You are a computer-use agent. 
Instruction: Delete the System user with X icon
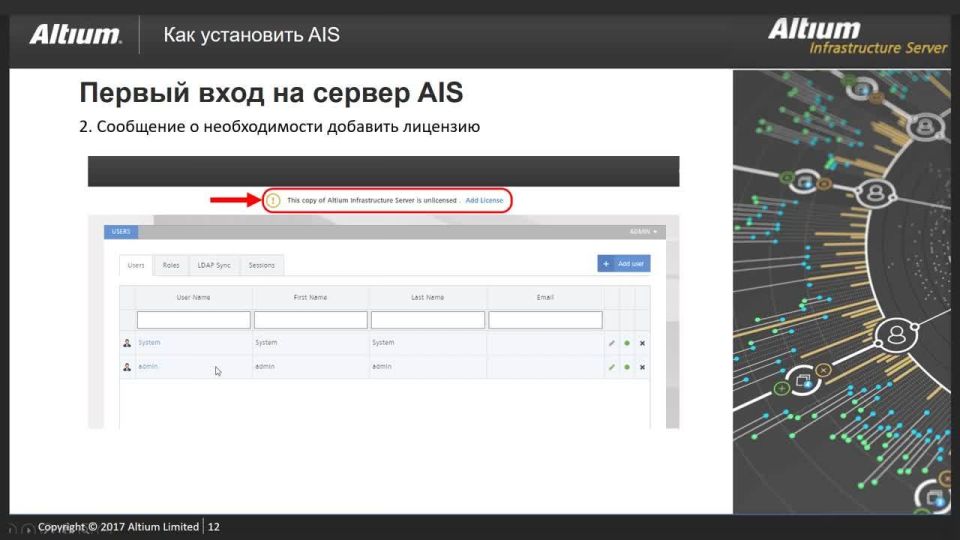[x=642, y=343]
